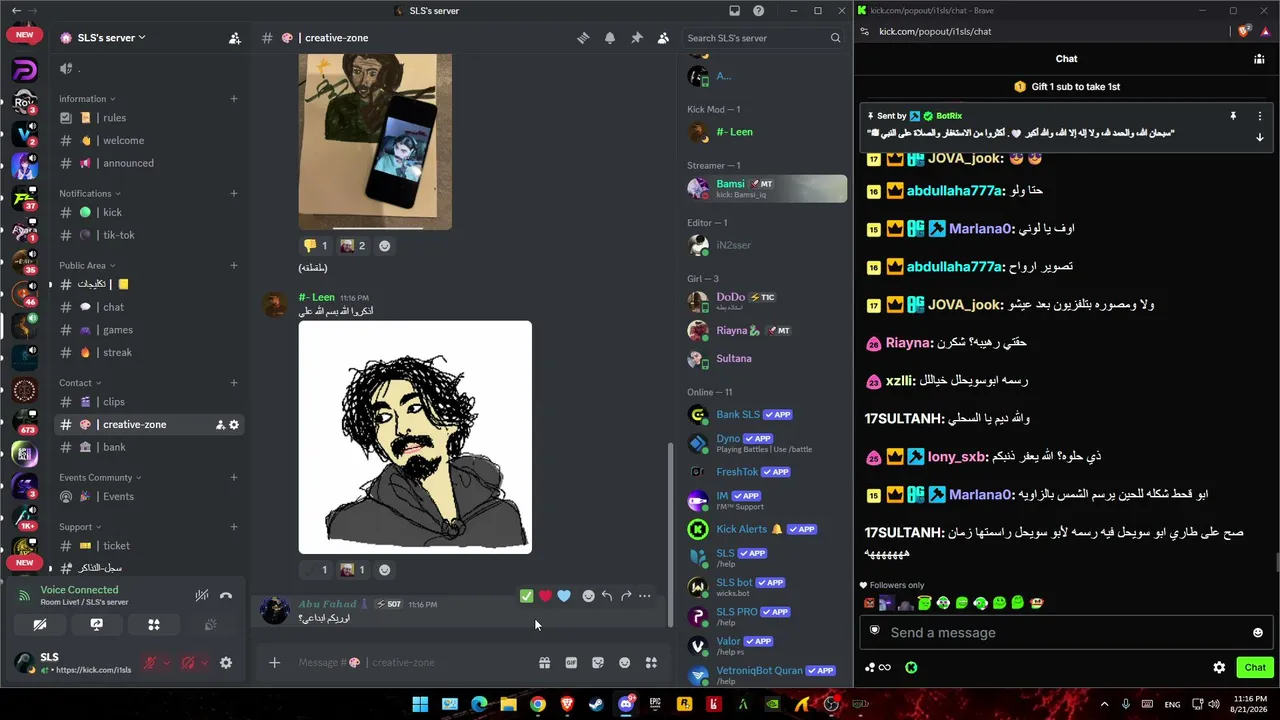Toggle noise suppression in voice panel

[x=202, y=596]
